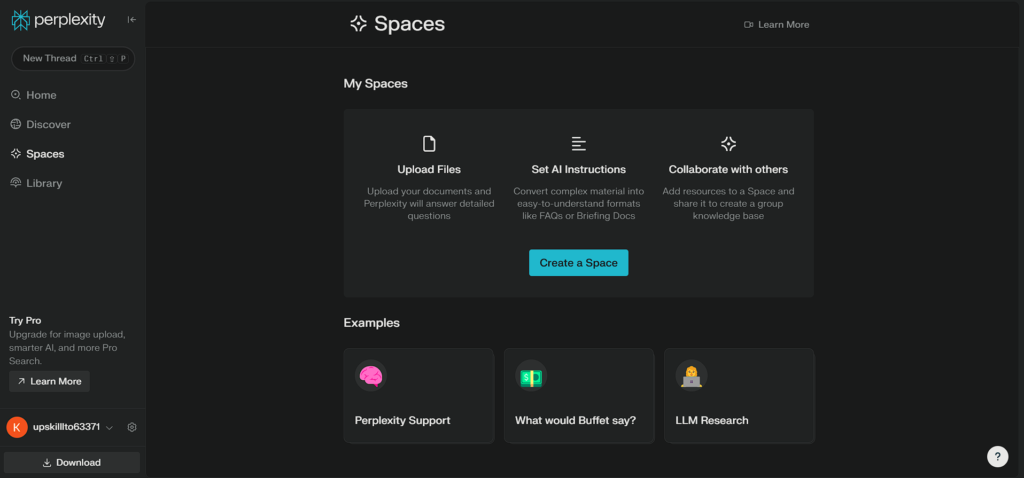The image size is (1024, 478).
Task: Click the brain icon on Perplexity Support
Action: click(x=371, y=376)
